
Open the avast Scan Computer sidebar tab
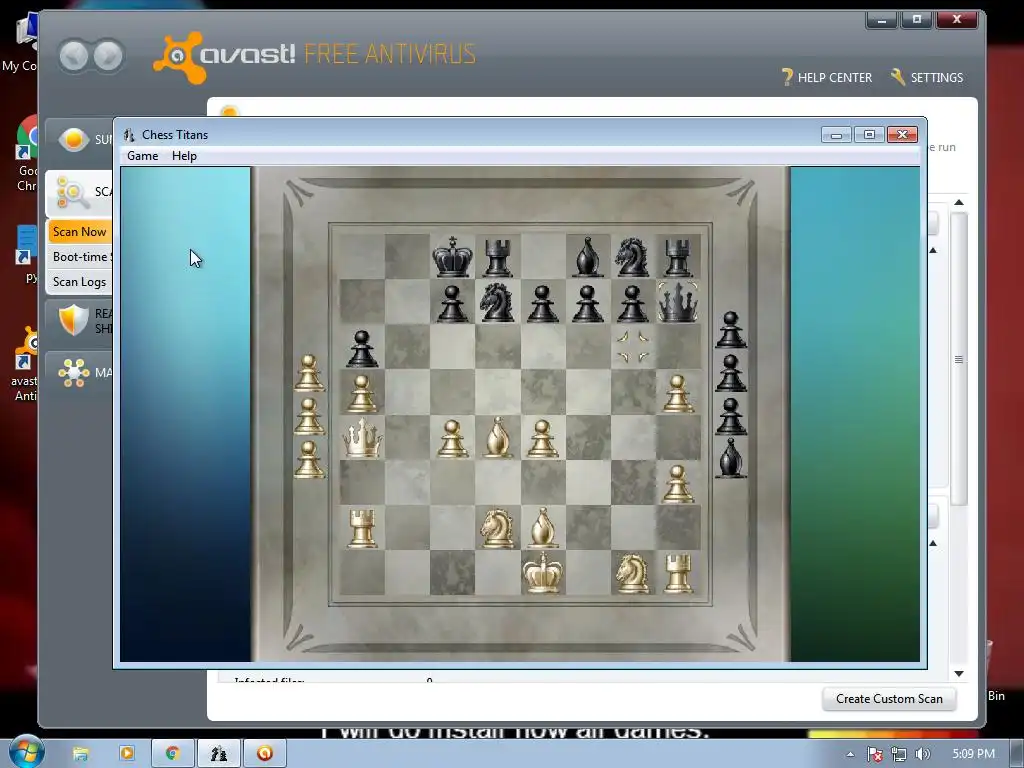click(x=80, y=192)
